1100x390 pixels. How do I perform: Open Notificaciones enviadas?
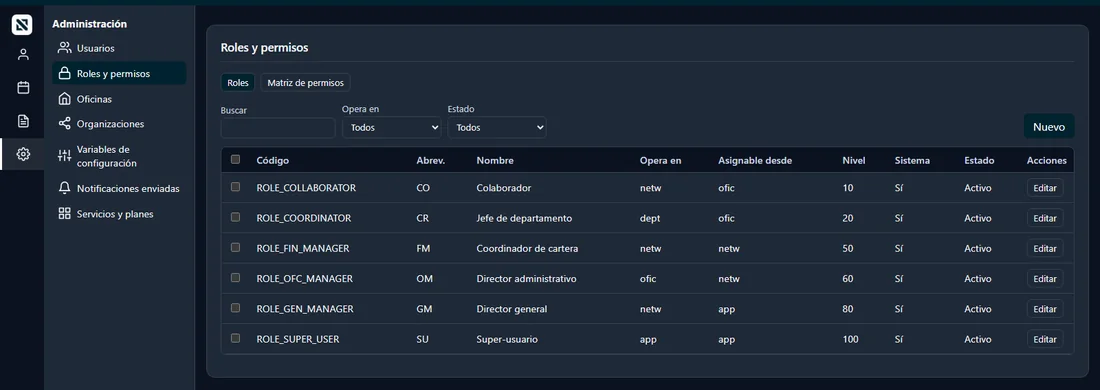pos(119,188)
